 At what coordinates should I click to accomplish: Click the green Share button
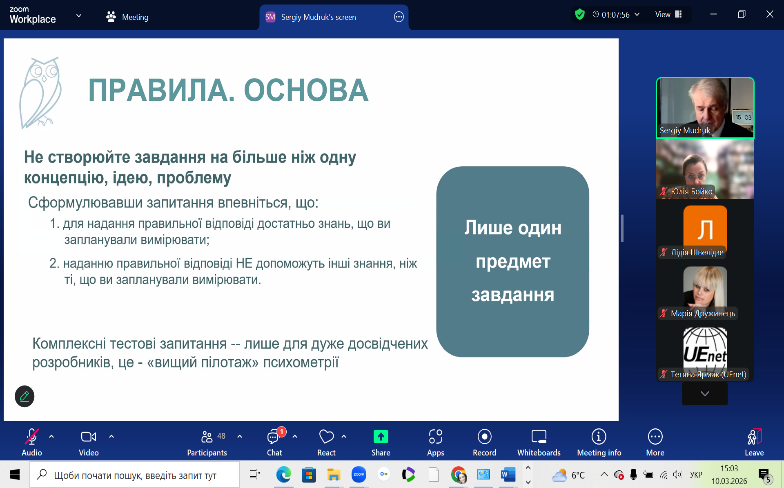(x=380, y=437)
